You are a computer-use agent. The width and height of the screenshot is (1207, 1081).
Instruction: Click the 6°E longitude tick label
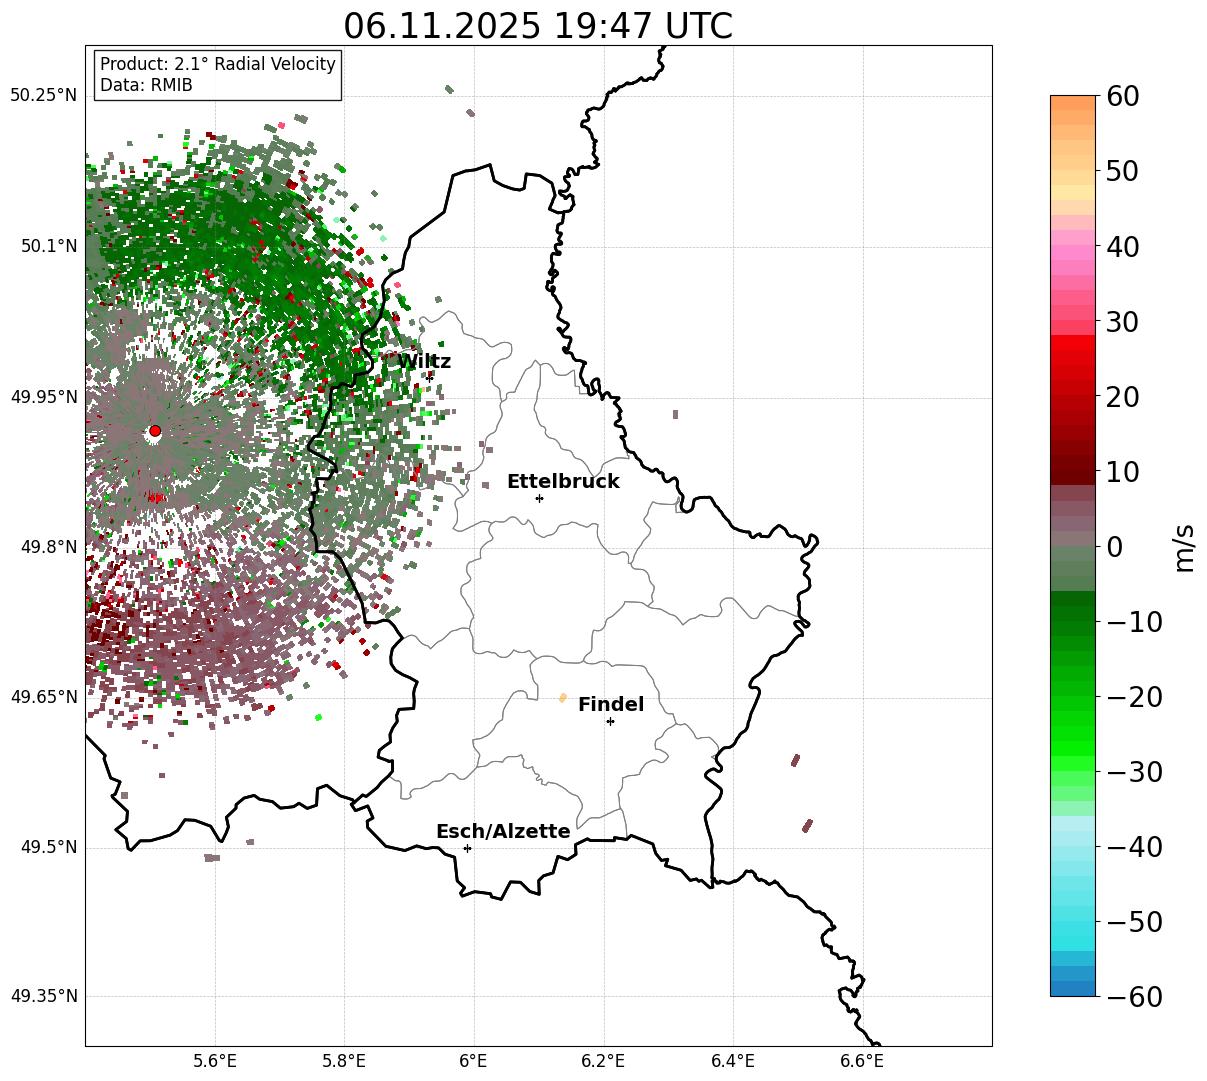(x=474, y=1061)
